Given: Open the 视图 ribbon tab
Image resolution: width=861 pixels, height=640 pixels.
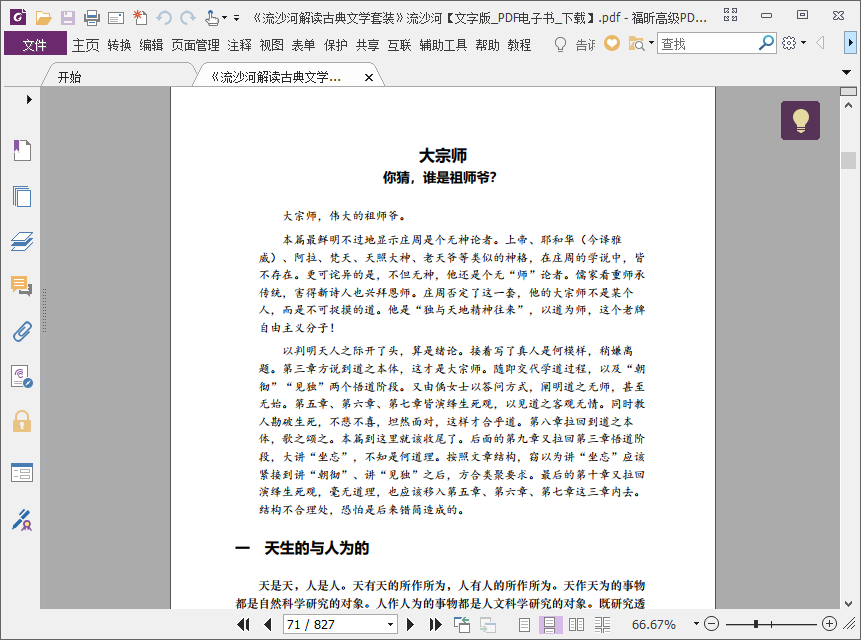Looking at the screenshot, I should (271, 44).
